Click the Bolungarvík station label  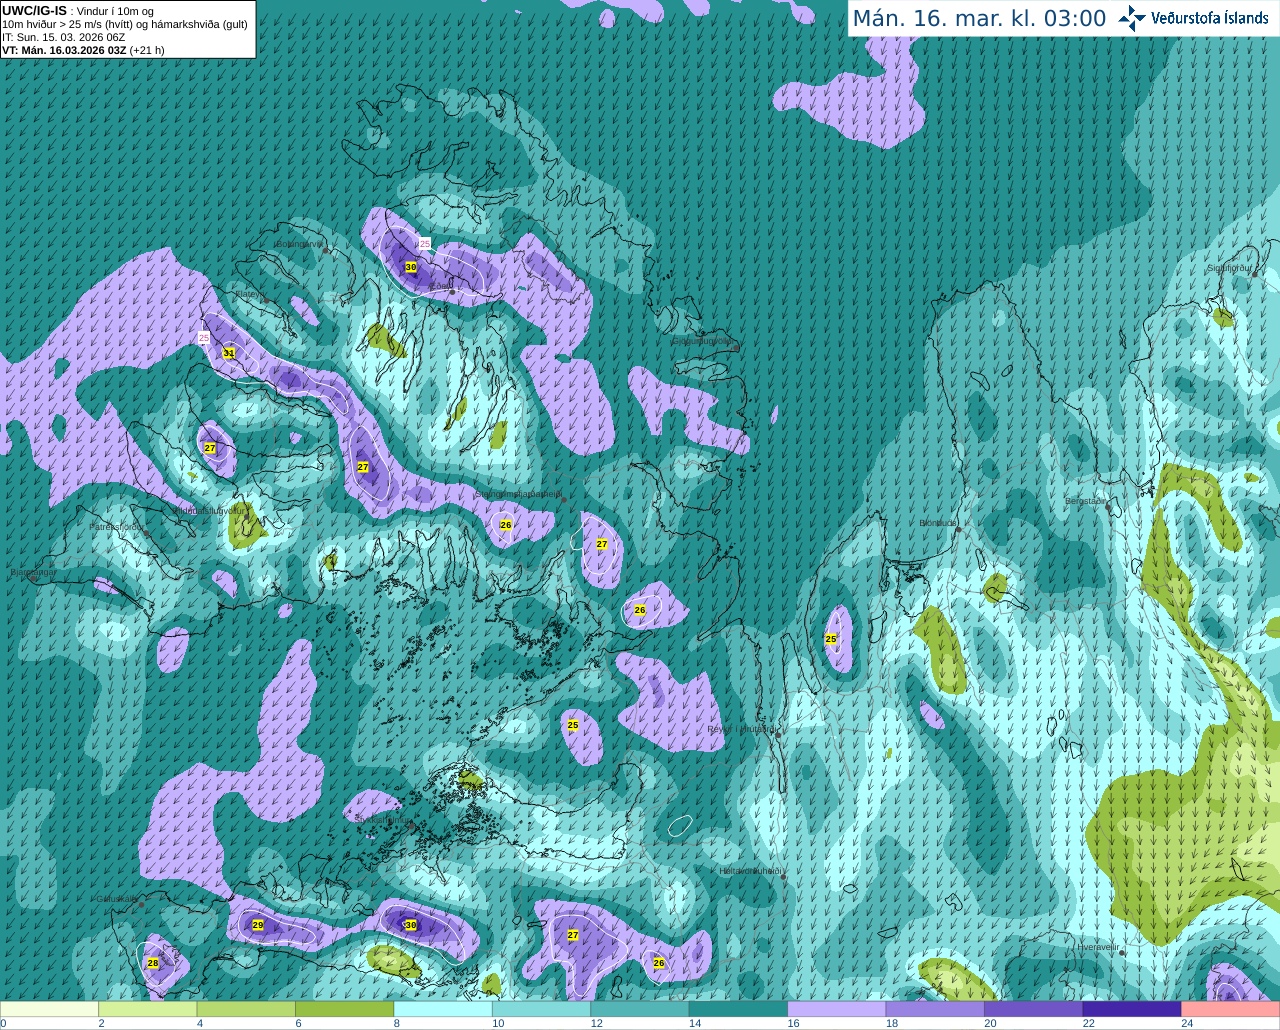click(299, 244)
